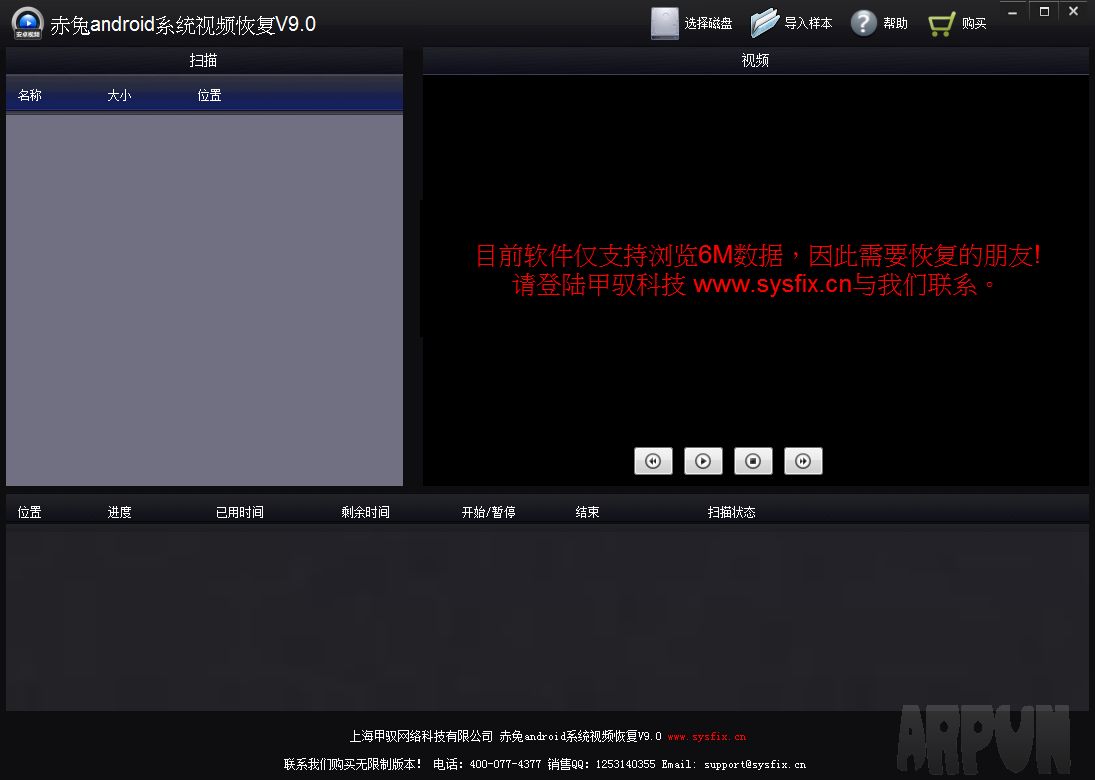Click the 开始/暂停 start-pause column header
The width and height of the screenshot is (1095, 780).
[489, 511]
